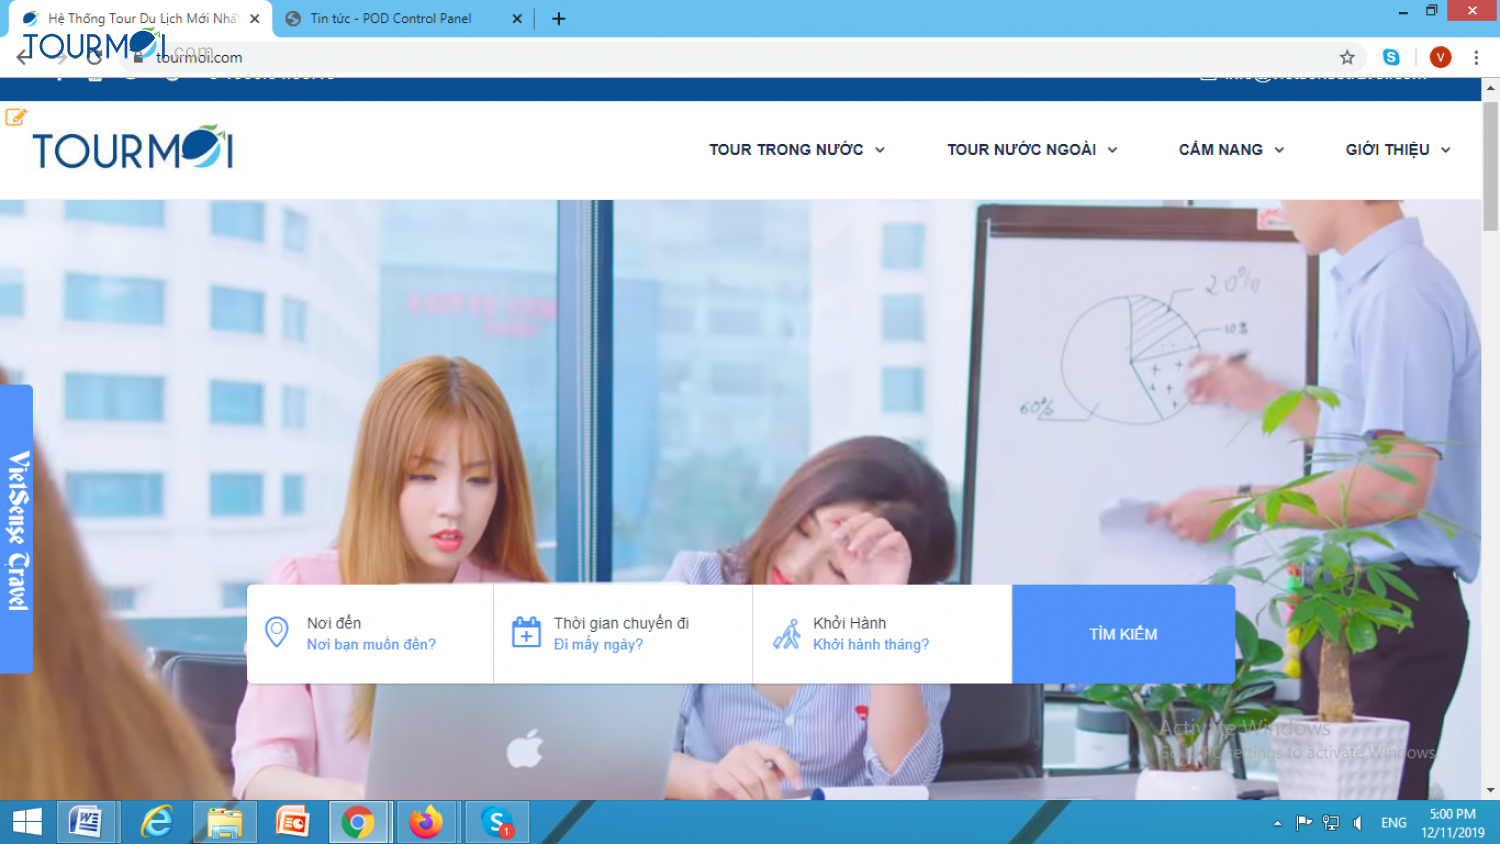
Task: Open the Chrome profile avatar
Action: 1440,57
